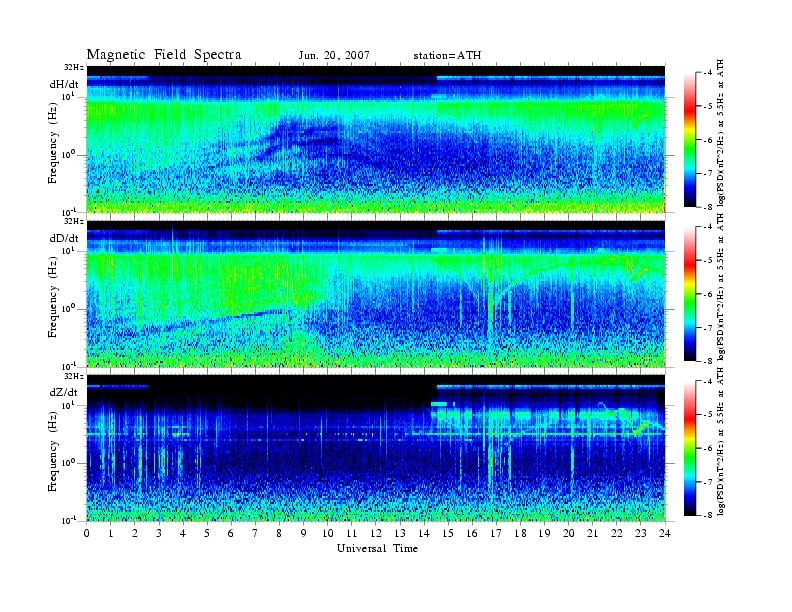Click the "station=ATH" label
792x612 pixels.
coord(447,56)
